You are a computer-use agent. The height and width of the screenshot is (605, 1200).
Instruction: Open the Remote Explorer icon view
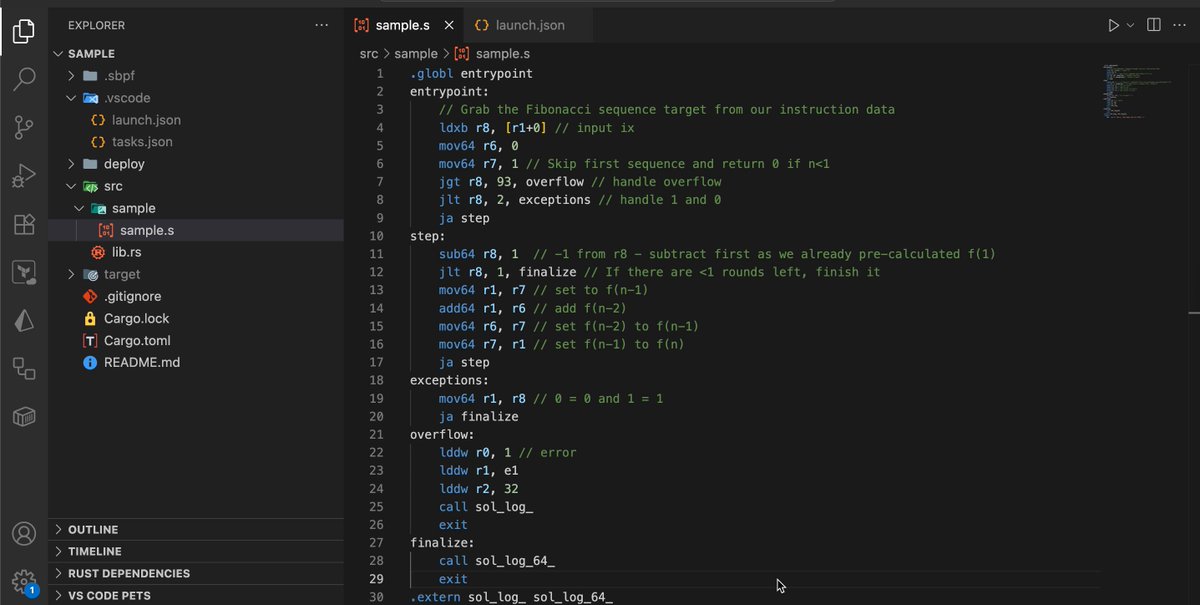(24, 368)
